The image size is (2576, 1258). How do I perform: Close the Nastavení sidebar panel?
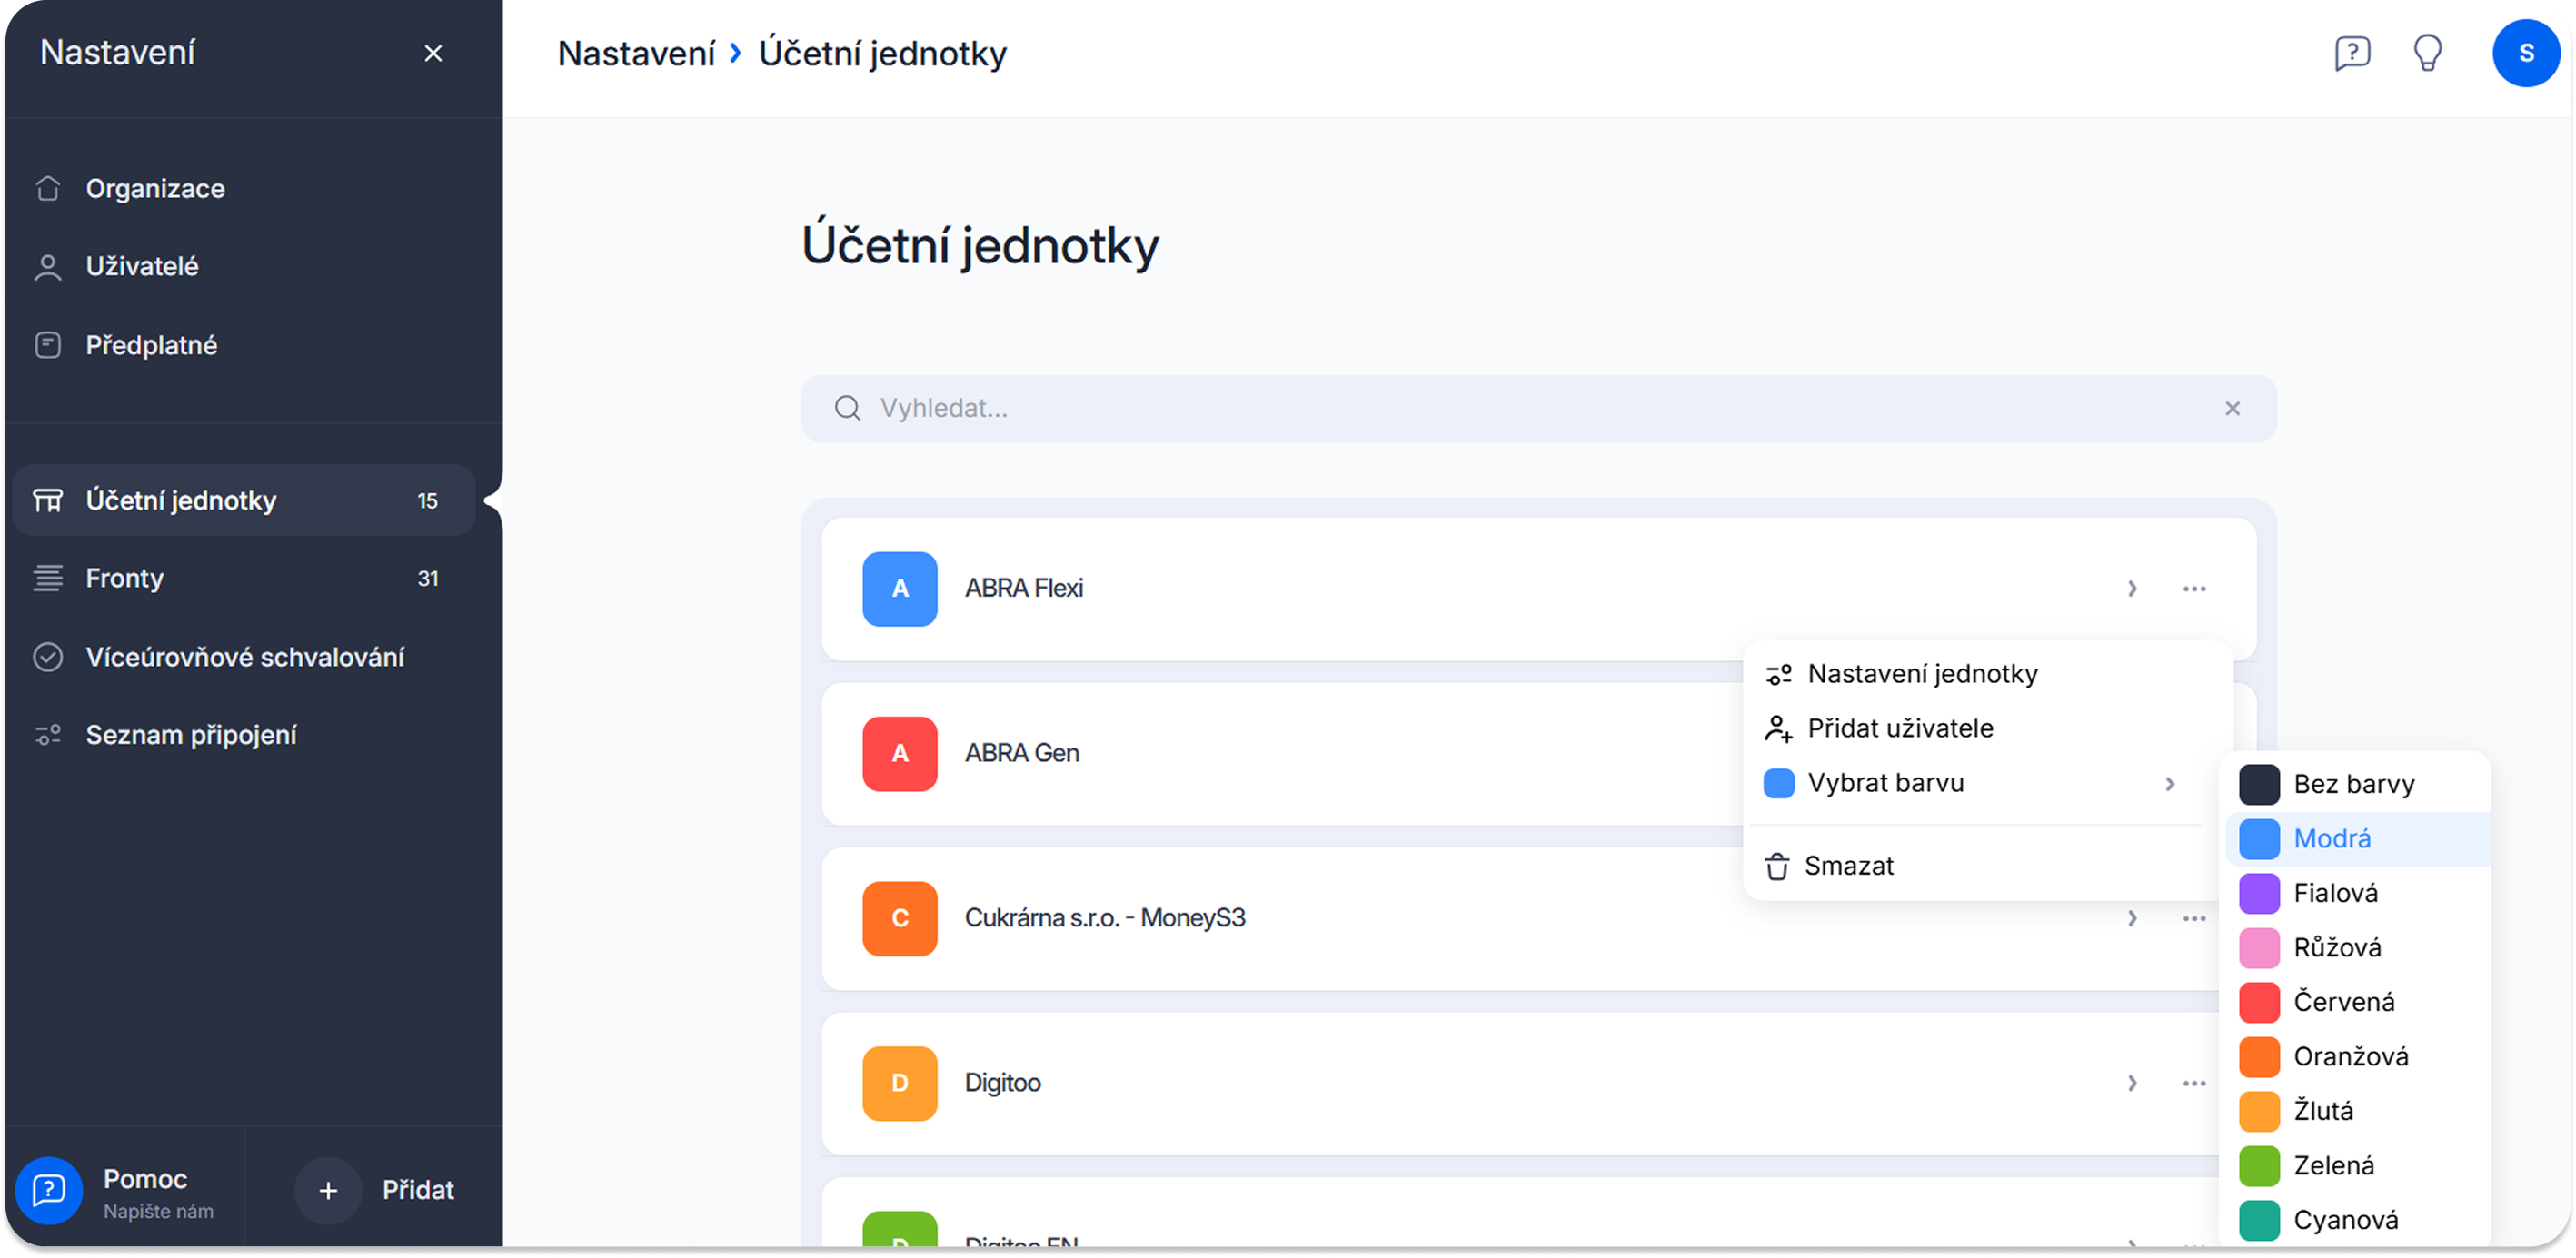pyautogui.click(x=433, y=53)
